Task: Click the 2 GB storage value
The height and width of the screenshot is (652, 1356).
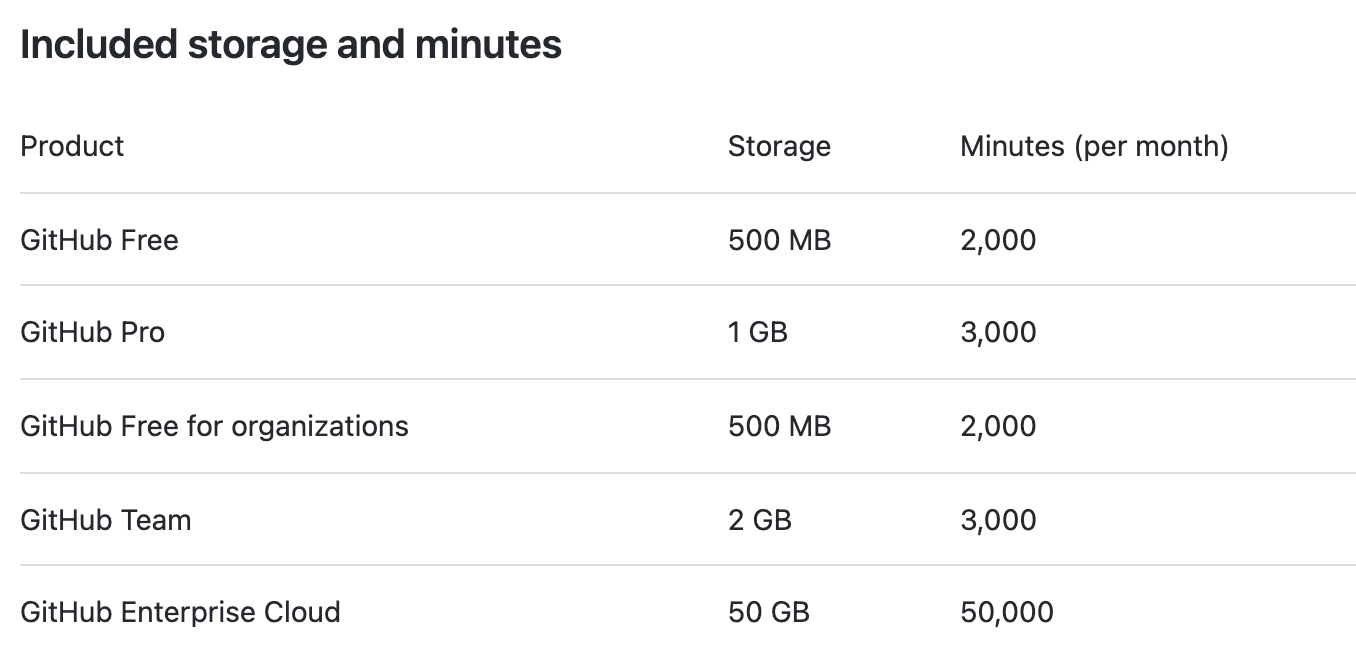Action: pyautogui.click(x=759, y=520)
